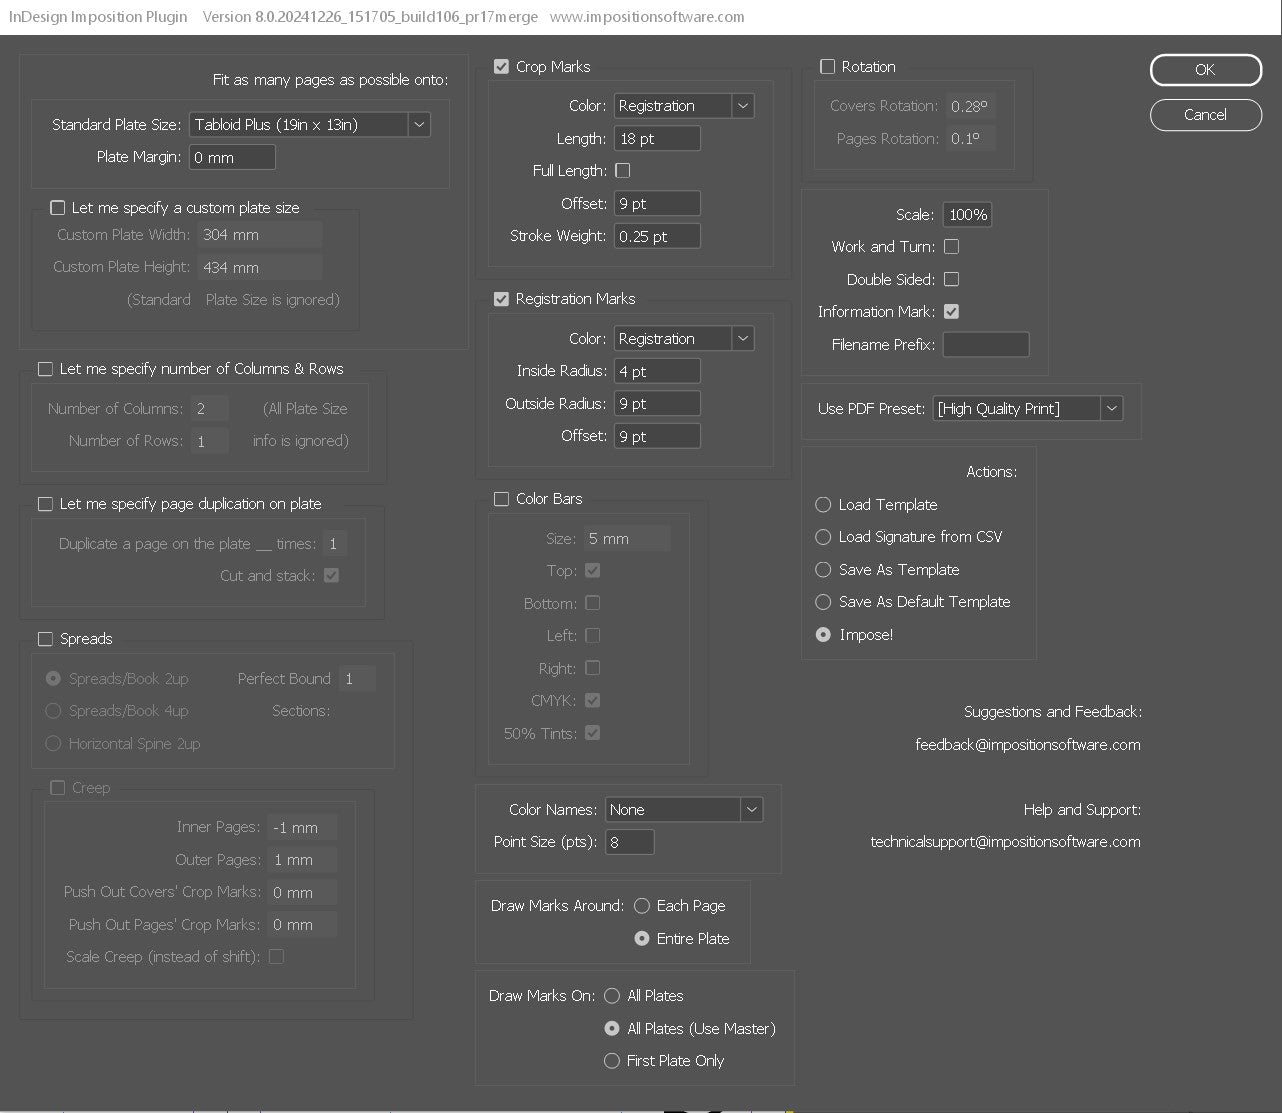
Task: Open the Standard Plate Size dropdown
Action: pyautogui.click(x=419, y=124)
